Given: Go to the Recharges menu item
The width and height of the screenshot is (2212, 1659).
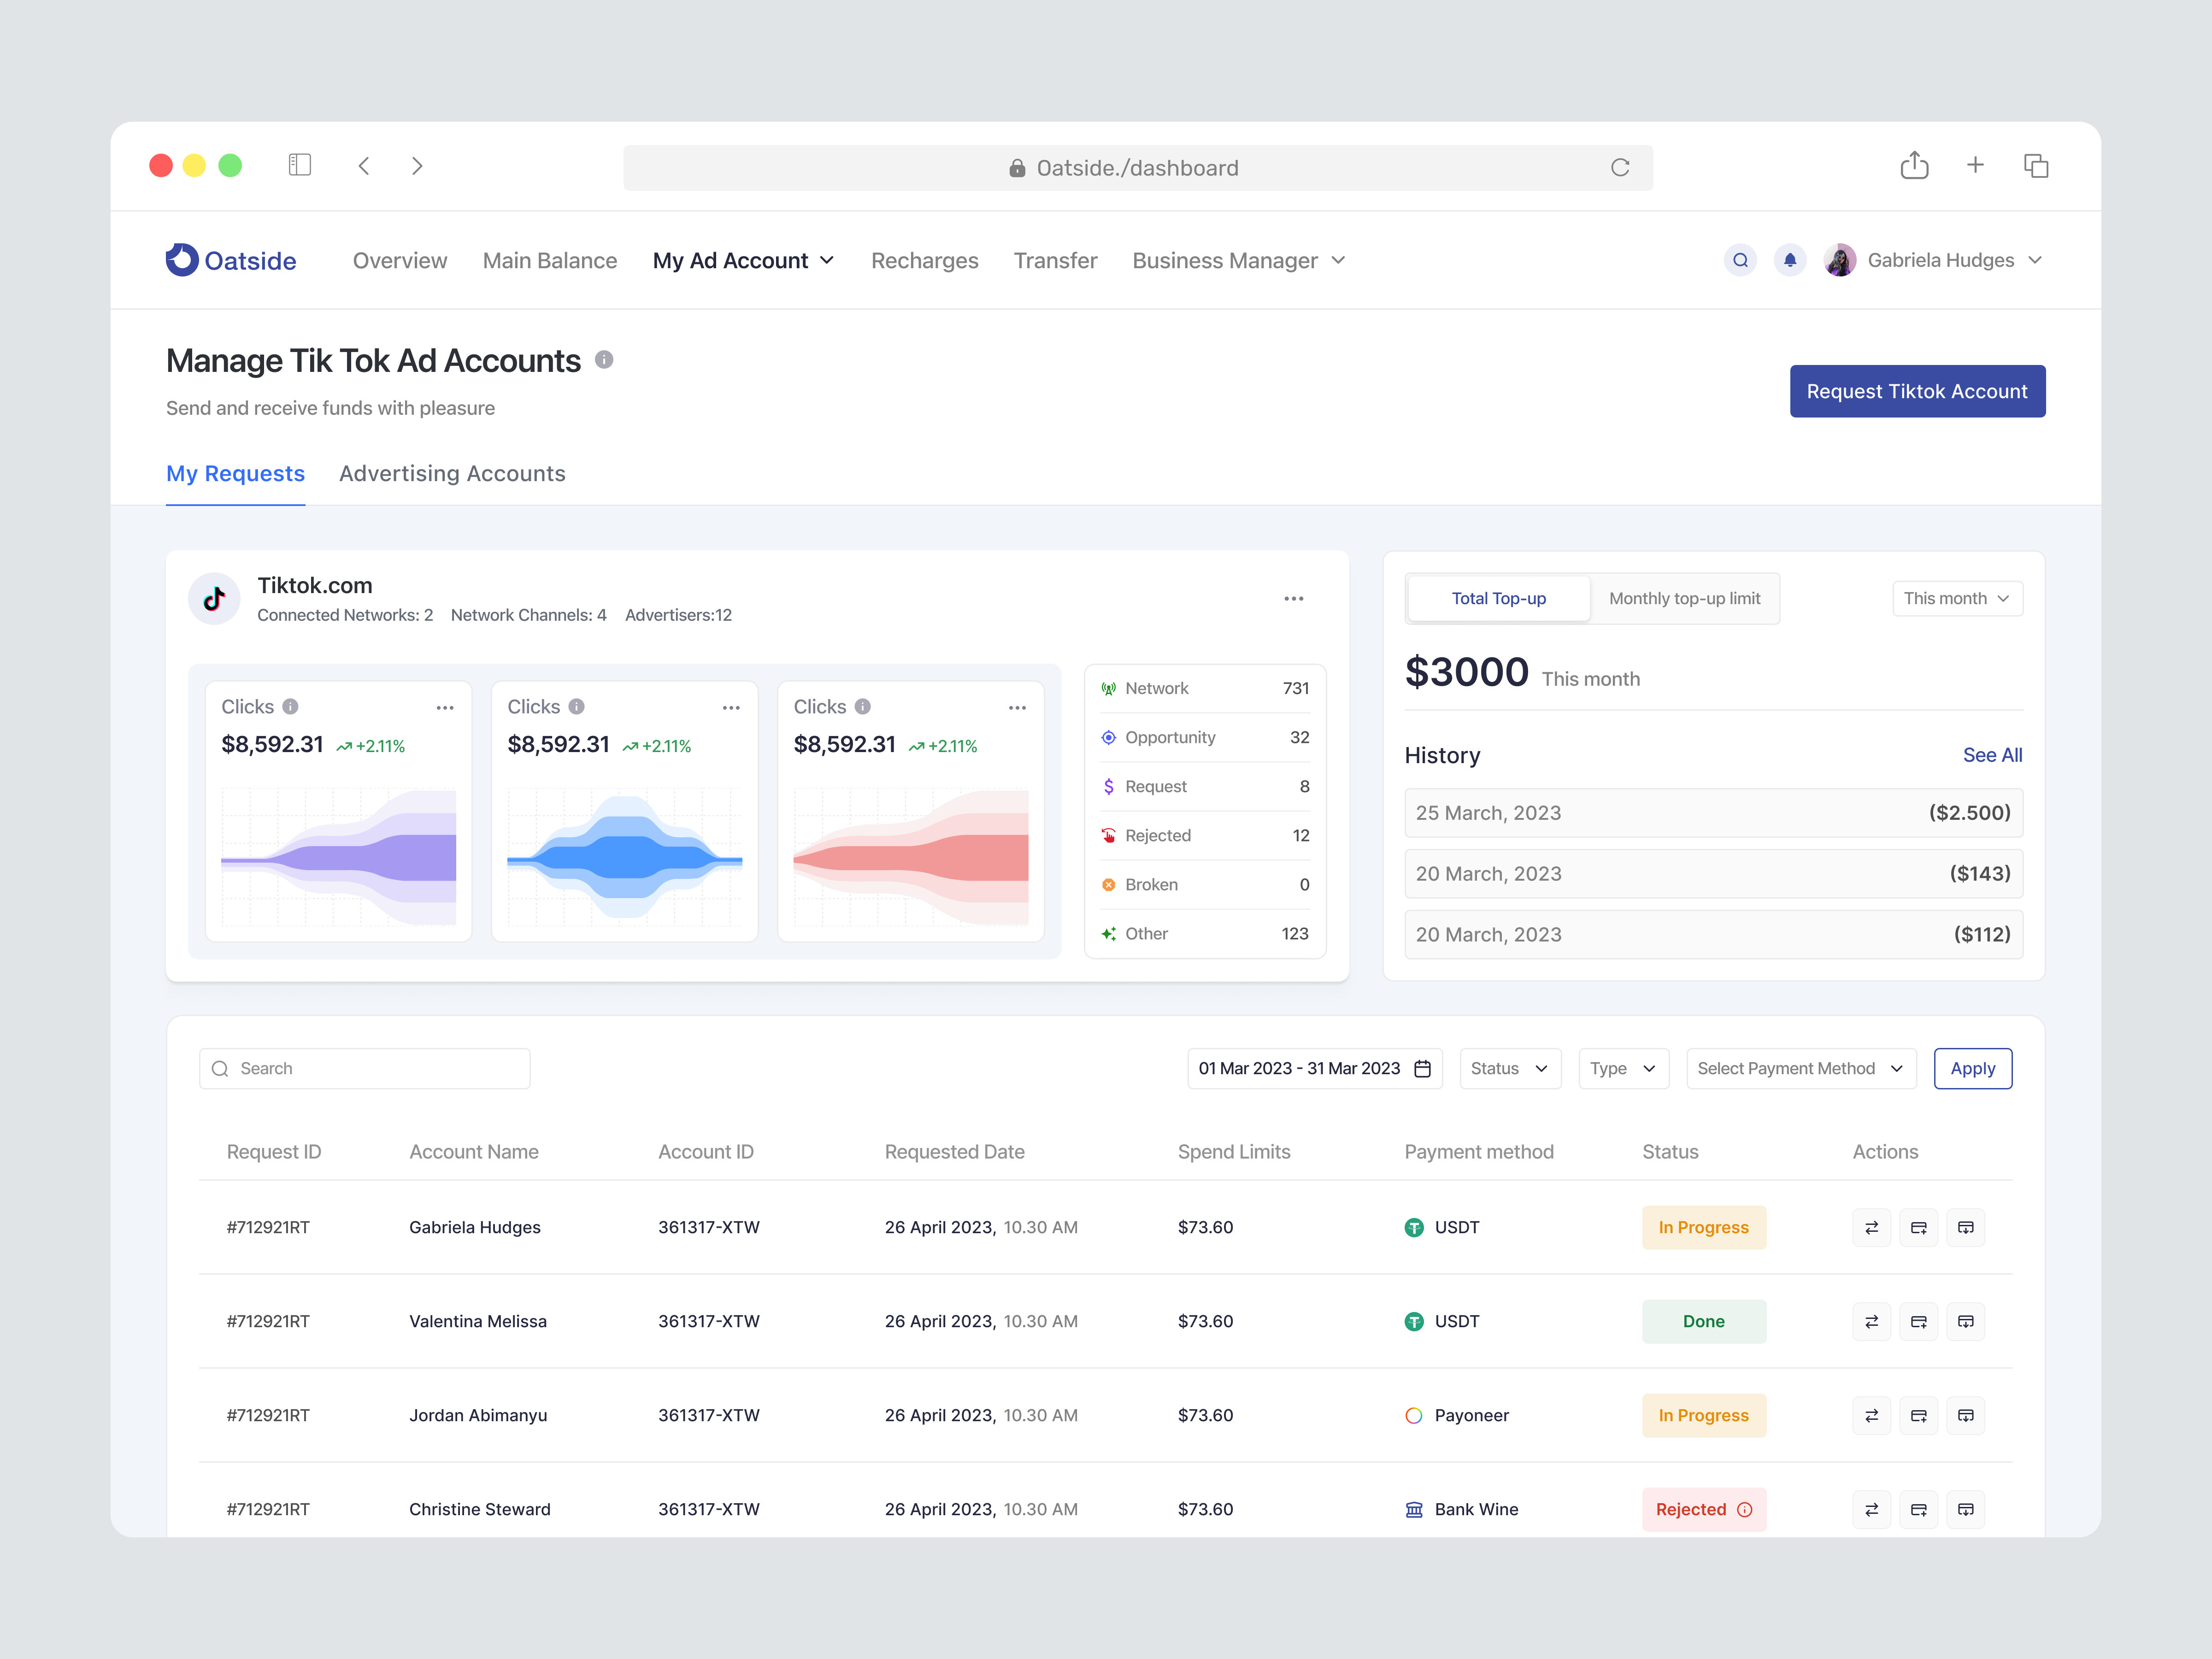Looking at the screenshot, I should pos(924,260).
